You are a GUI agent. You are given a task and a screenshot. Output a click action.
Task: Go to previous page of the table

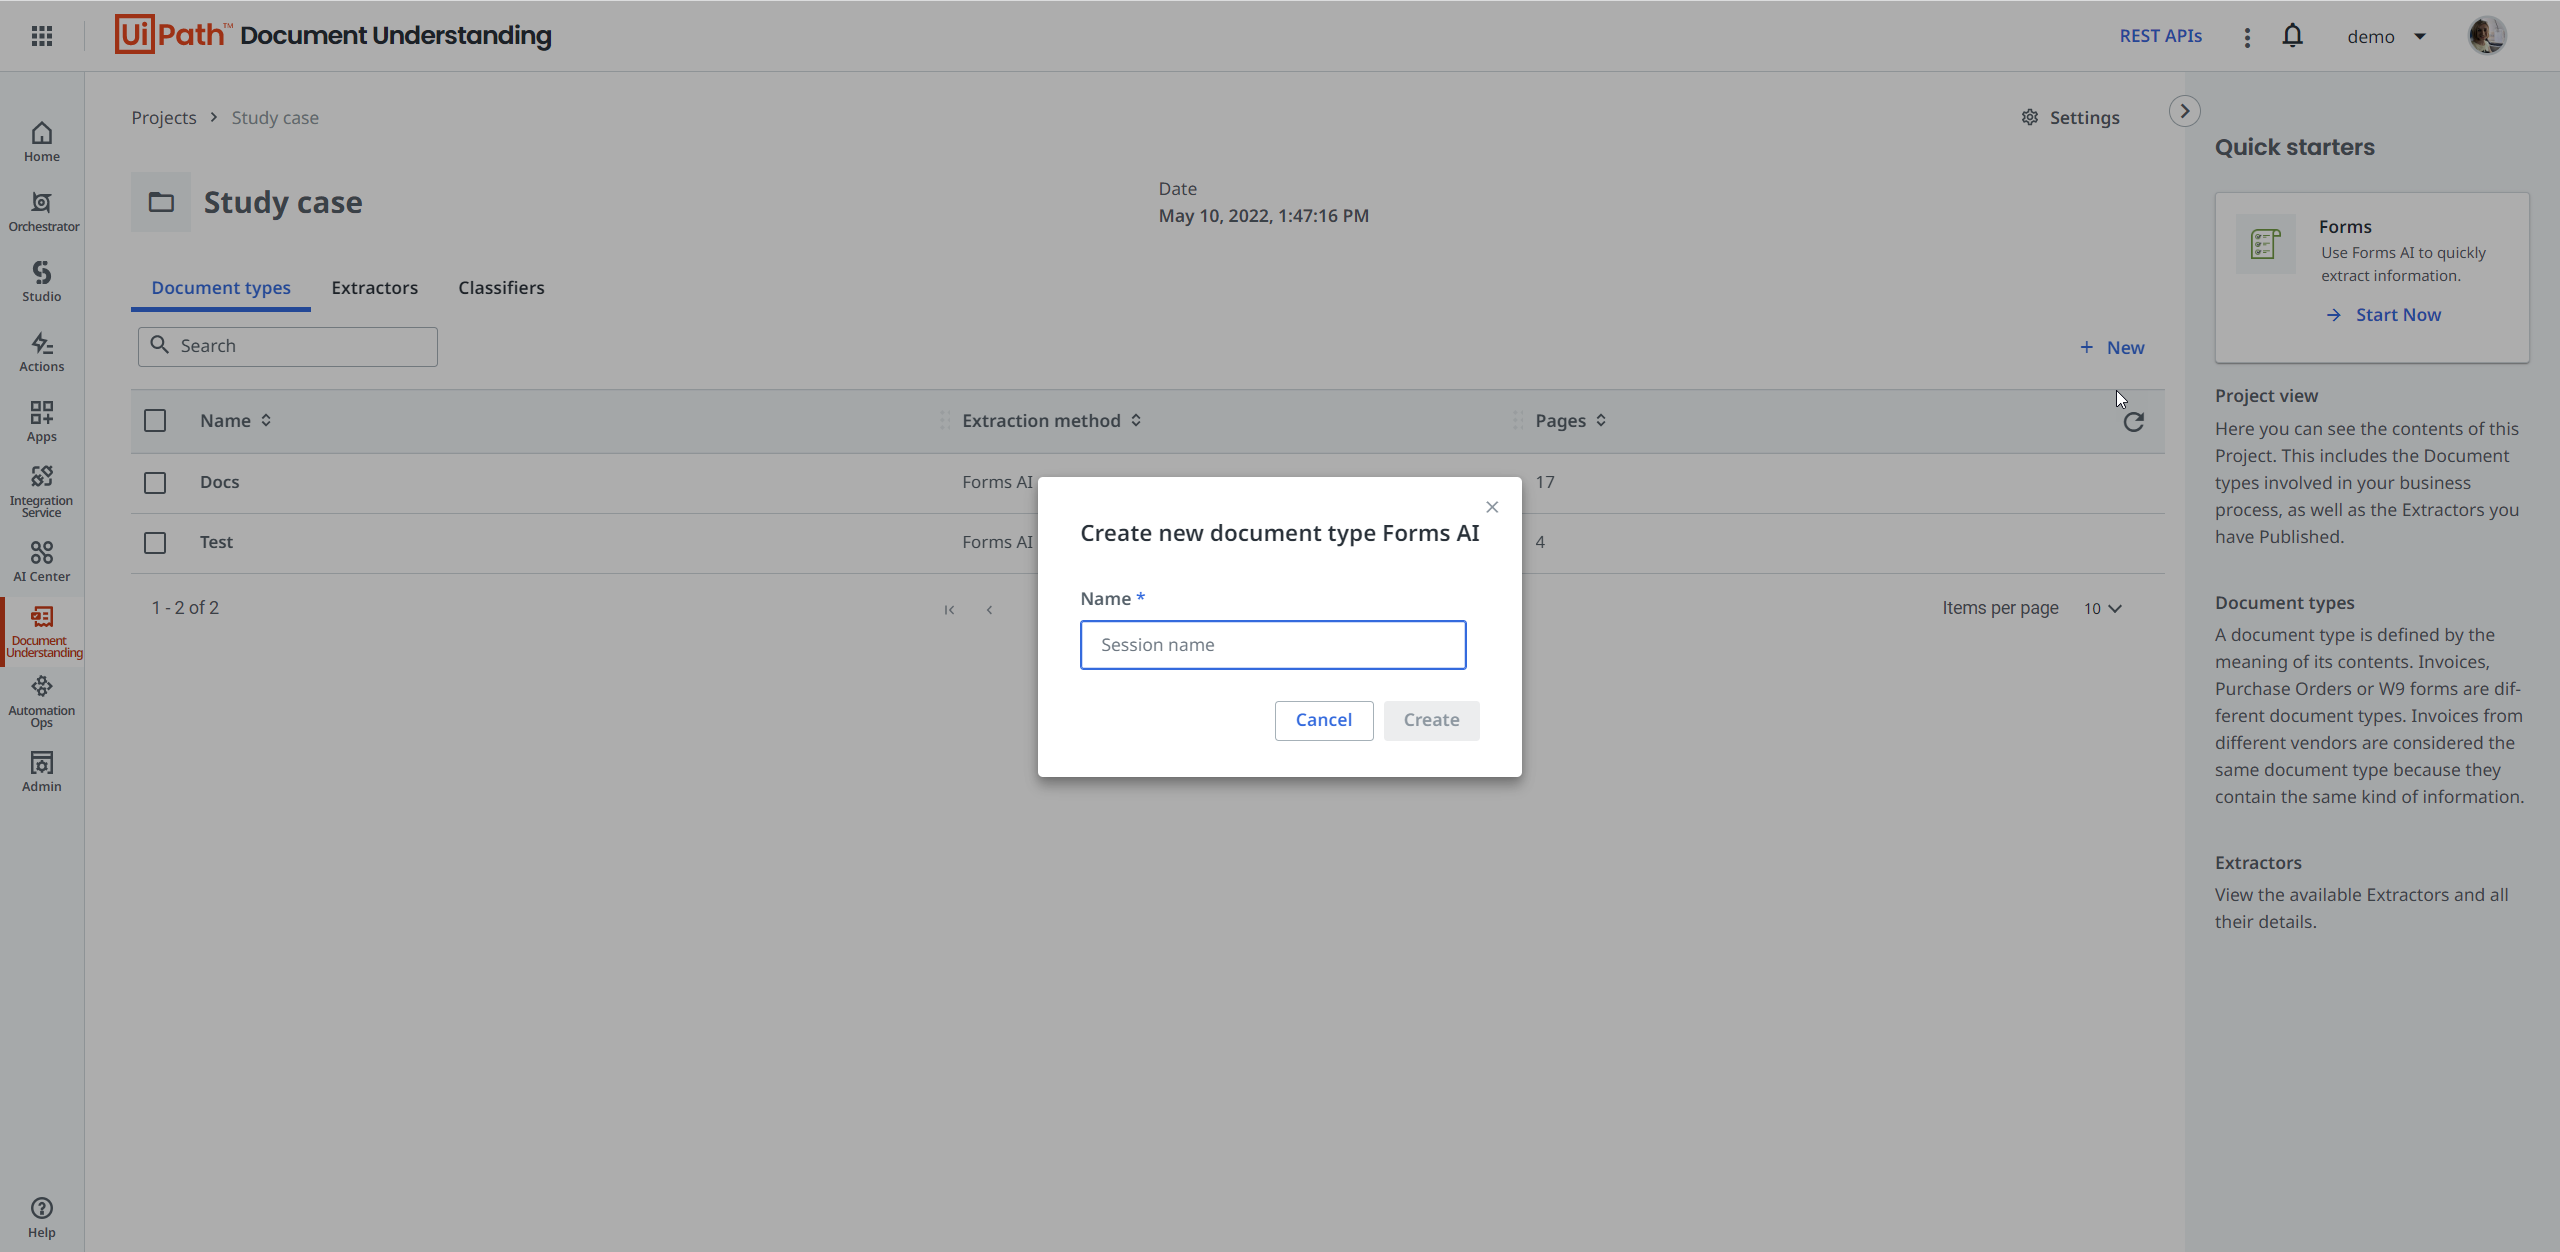989,610
